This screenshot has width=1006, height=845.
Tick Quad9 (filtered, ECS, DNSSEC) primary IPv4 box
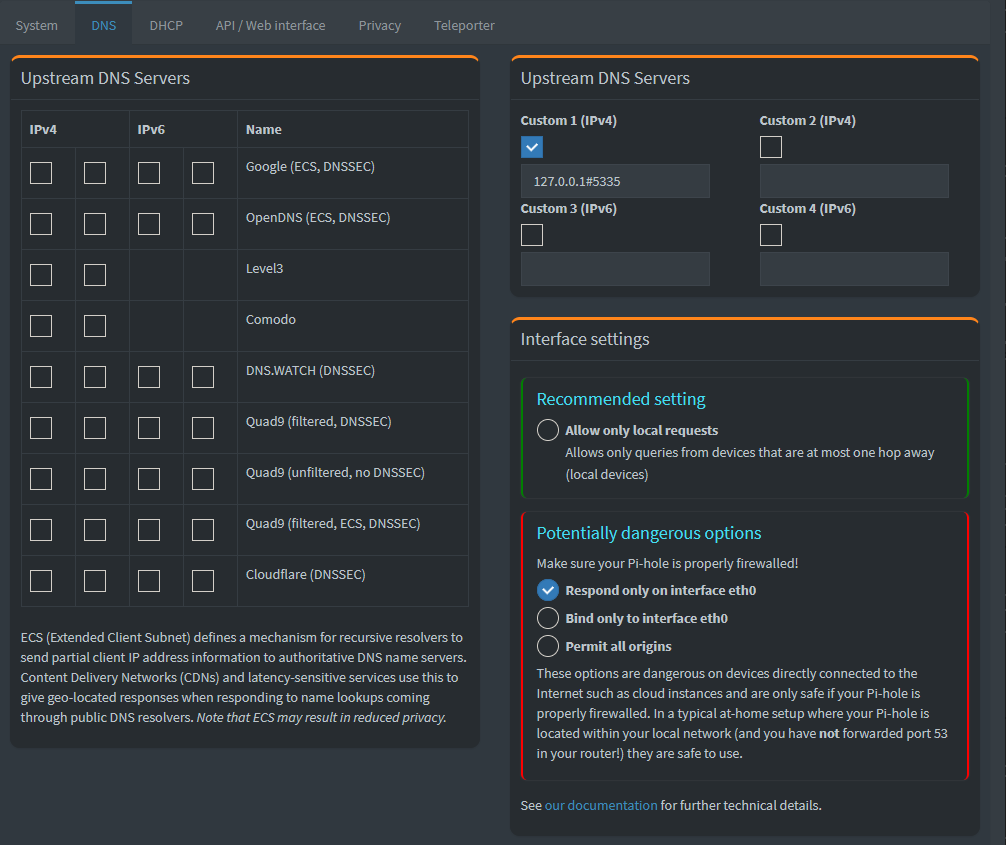point(41,530)
